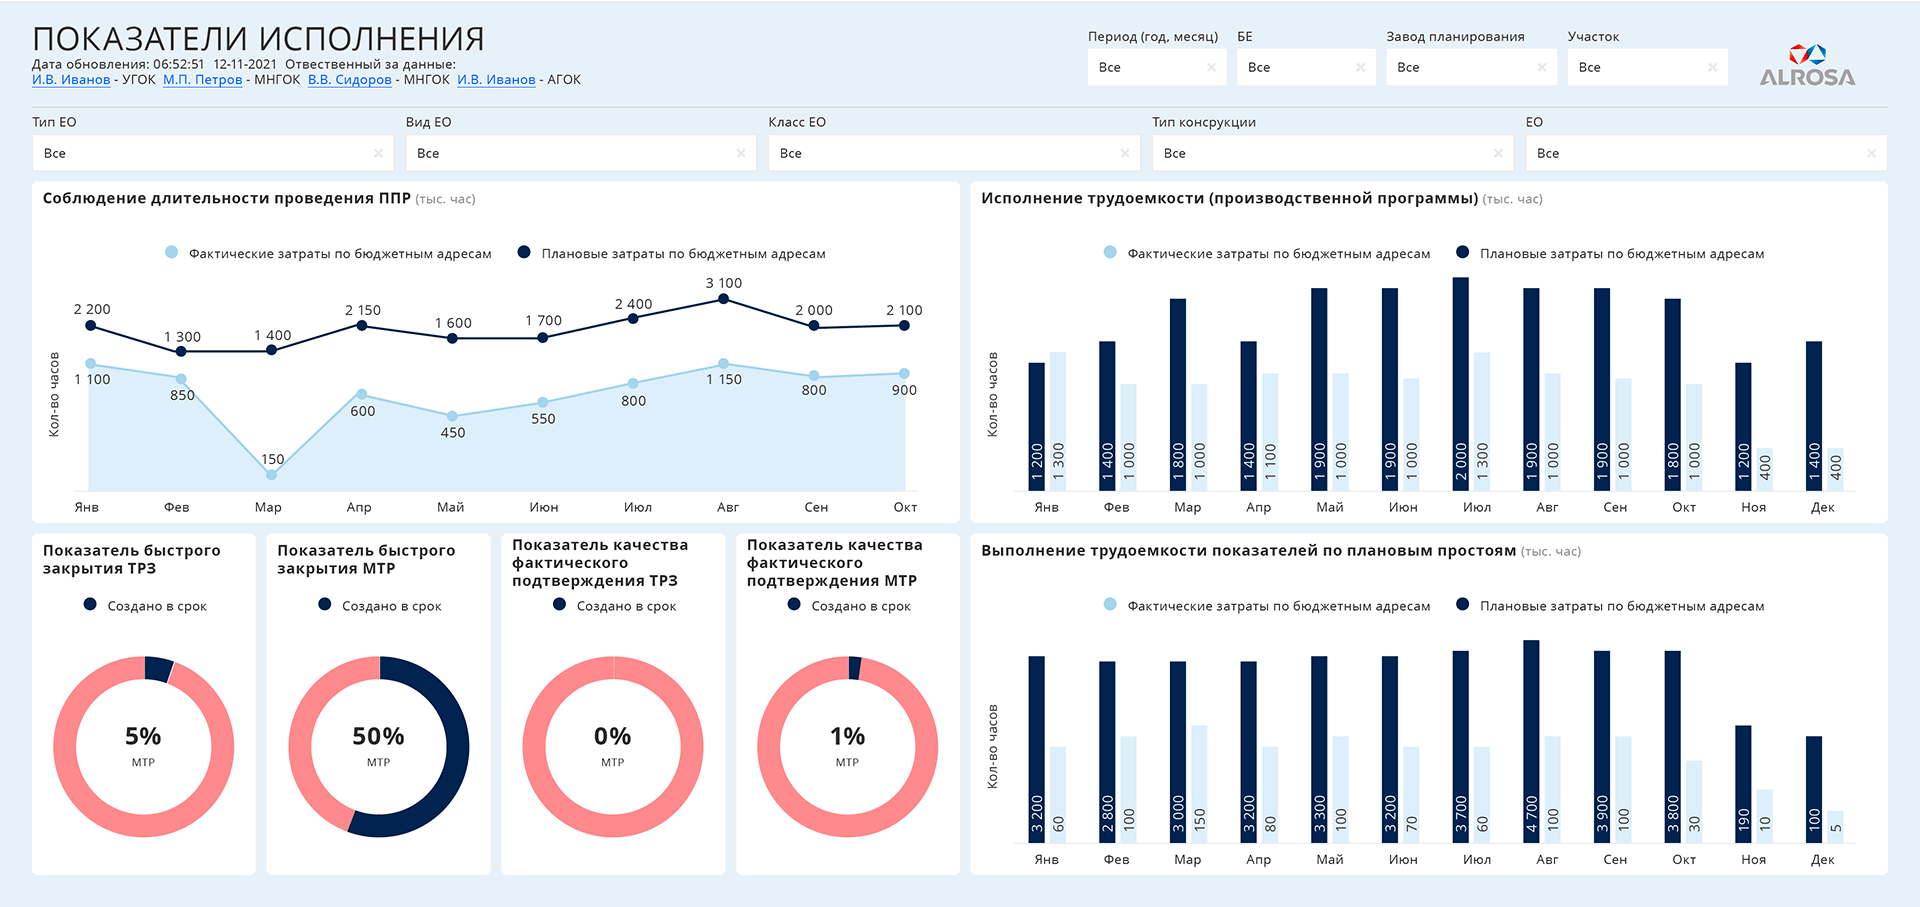Screen dimensions: 1920x907
Task: Select the 2 000 bar for Июл
Action: coord(1461,384)
